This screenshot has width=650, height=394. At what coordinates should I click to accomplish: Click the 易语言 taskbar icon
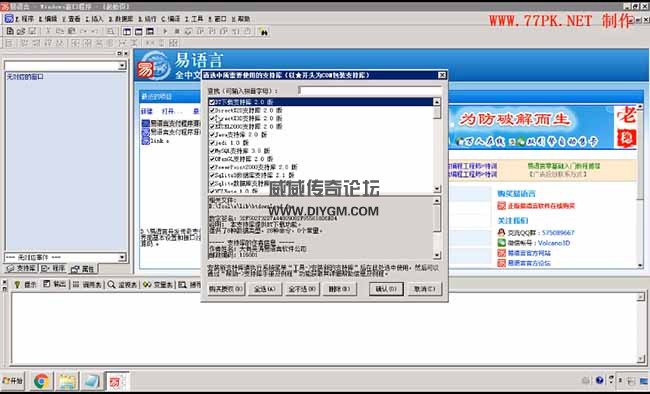[x=116, y=381]
